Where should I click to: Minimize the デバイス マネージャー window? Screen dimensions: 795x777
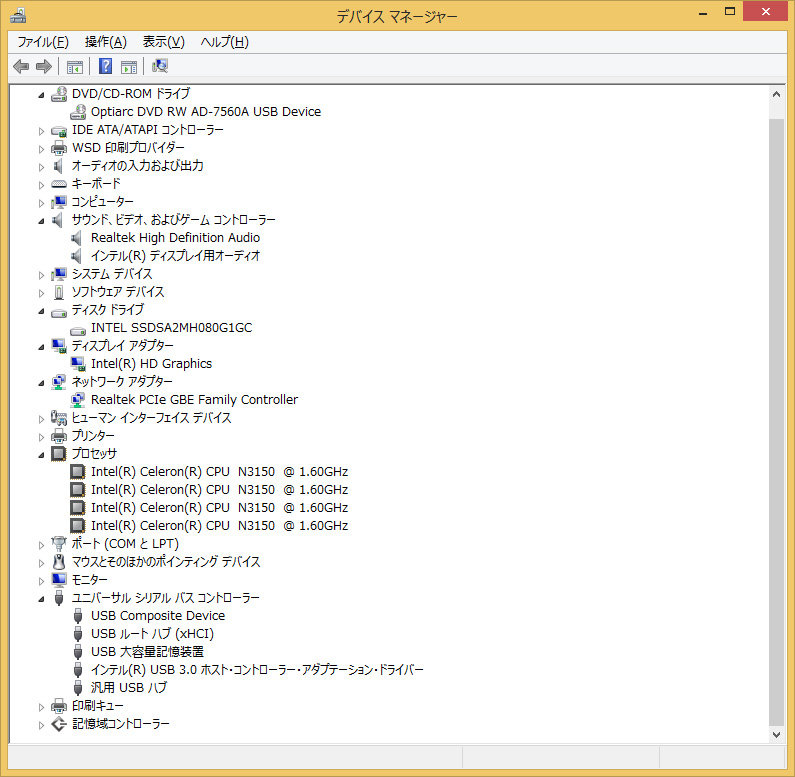click(703, 13)
